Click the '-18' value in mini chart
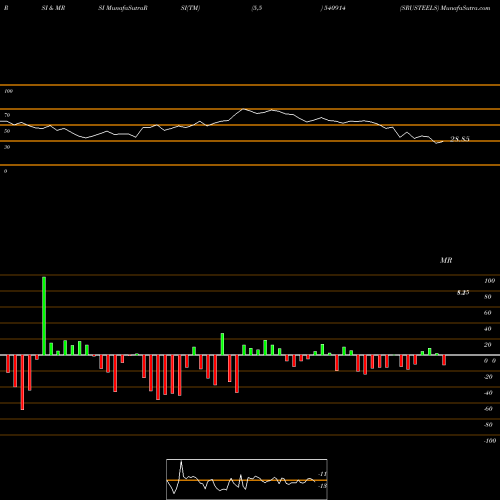The height and width of the screenshot is (500, 500). 323,486
